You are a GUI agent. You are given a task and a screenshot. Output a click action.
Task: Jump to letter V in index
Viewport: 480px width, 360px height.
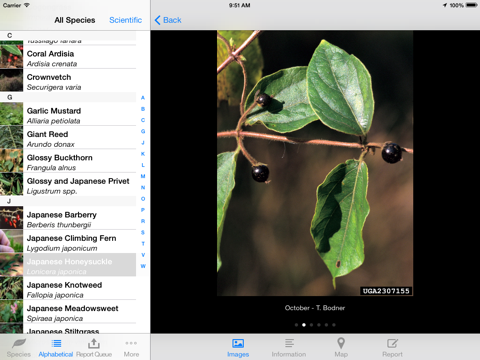click(x=143, y=255)
